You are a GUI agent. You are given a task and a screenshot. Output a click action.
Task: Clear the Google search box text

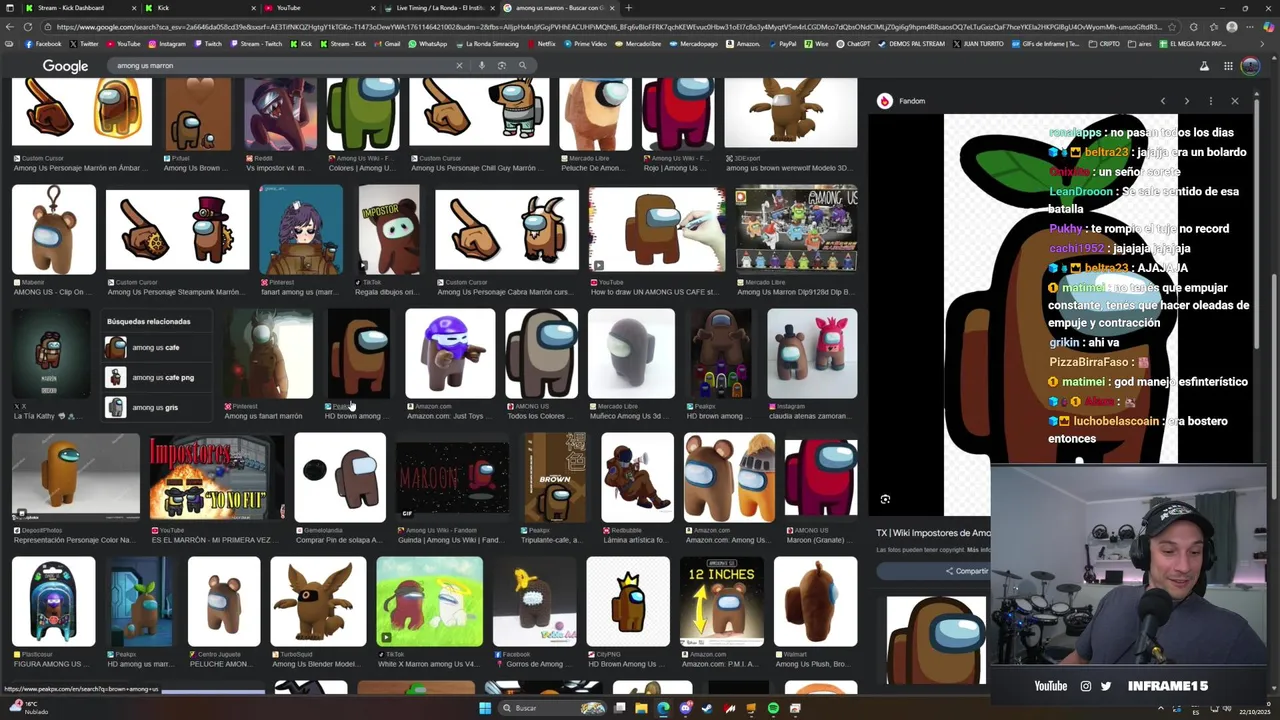tap(459, 66)
